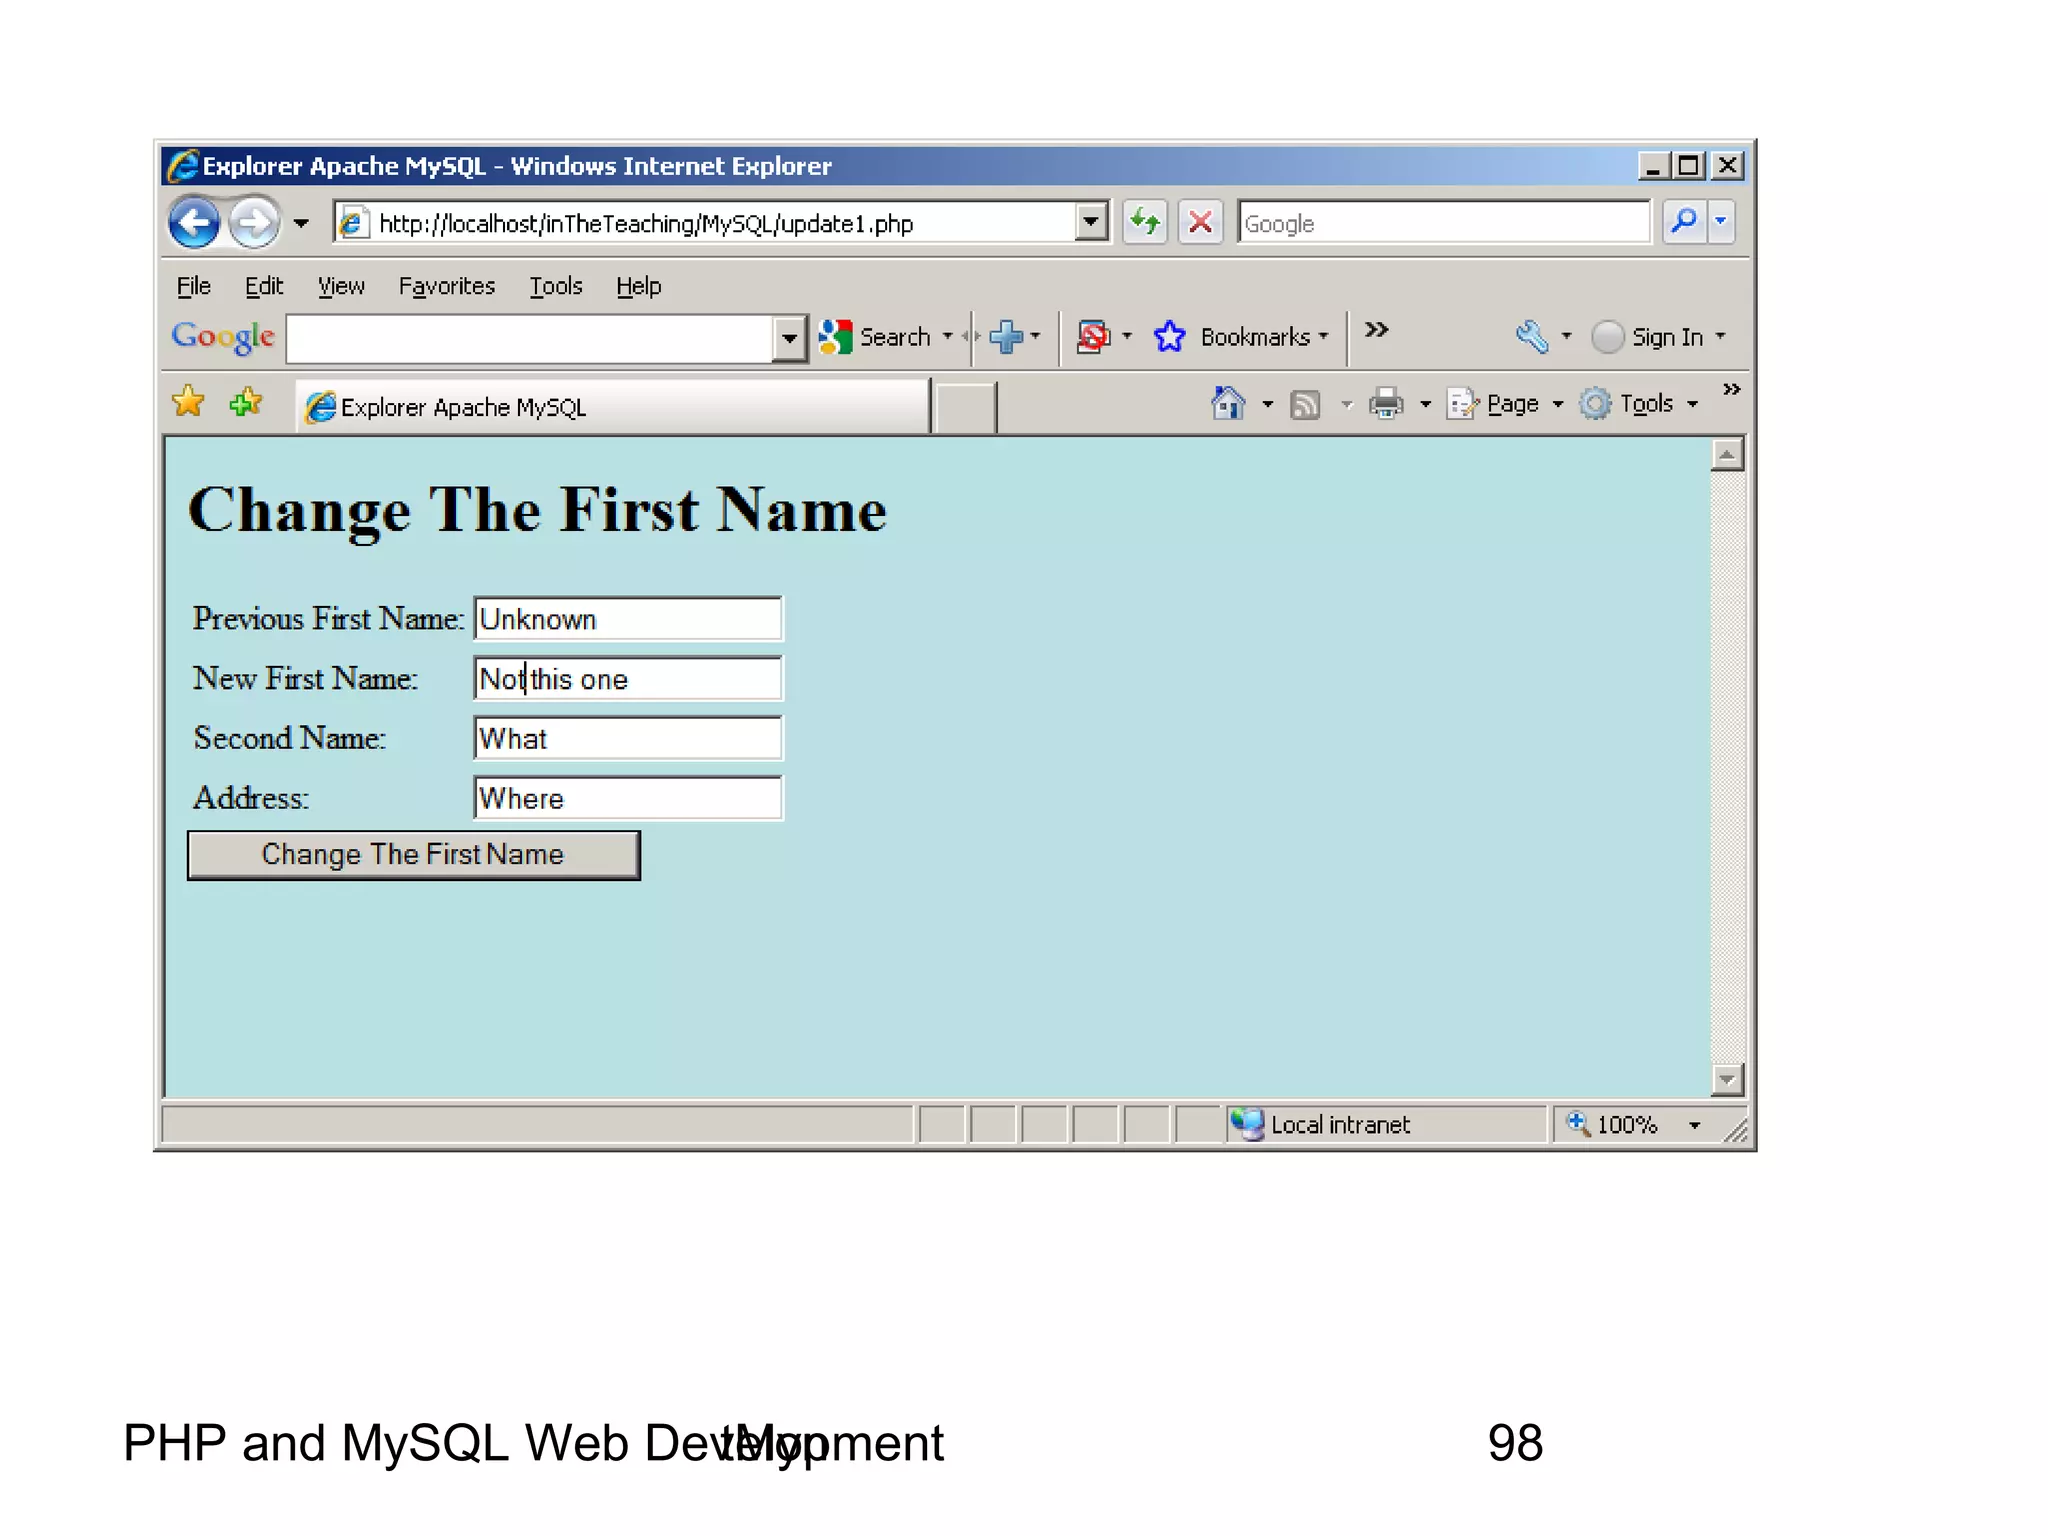
Task: Click the Address field
Action: [x=628, y=798]
